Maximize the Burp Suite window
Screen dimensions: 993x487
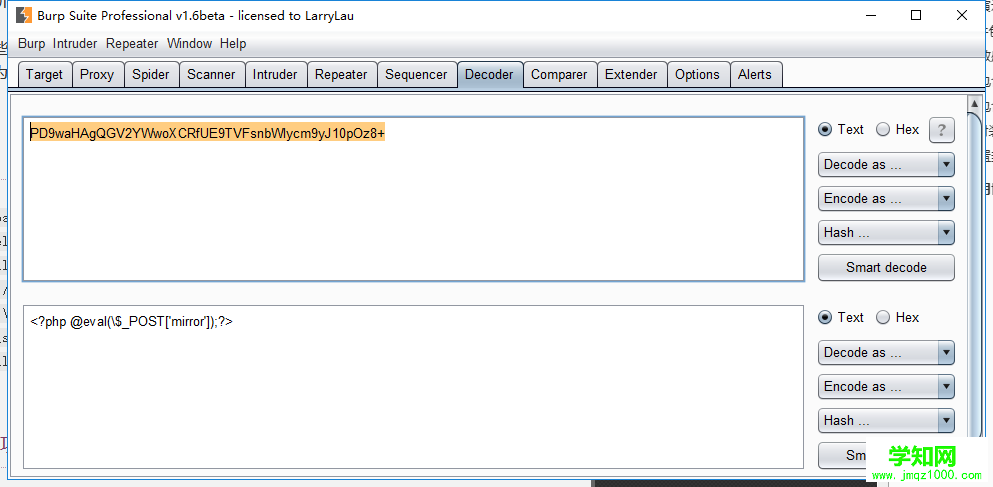tap(916, 16)
